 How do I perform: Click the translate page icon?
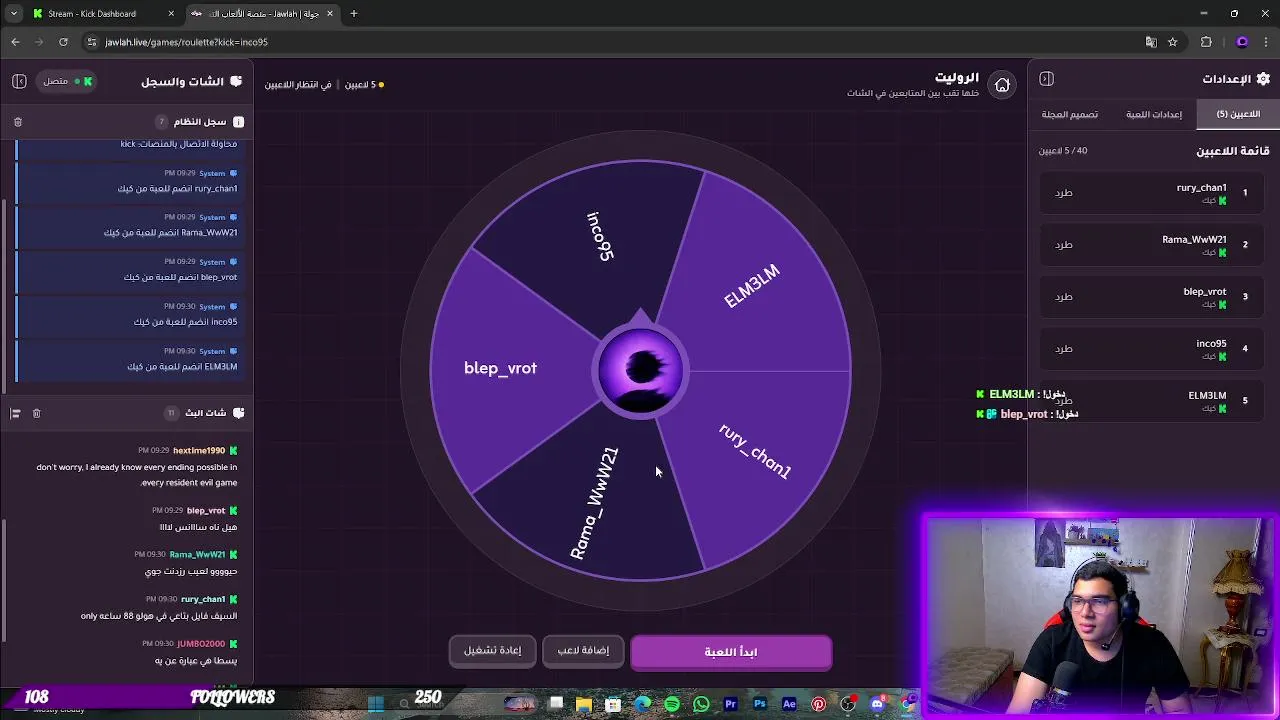tap(1151, 42)
